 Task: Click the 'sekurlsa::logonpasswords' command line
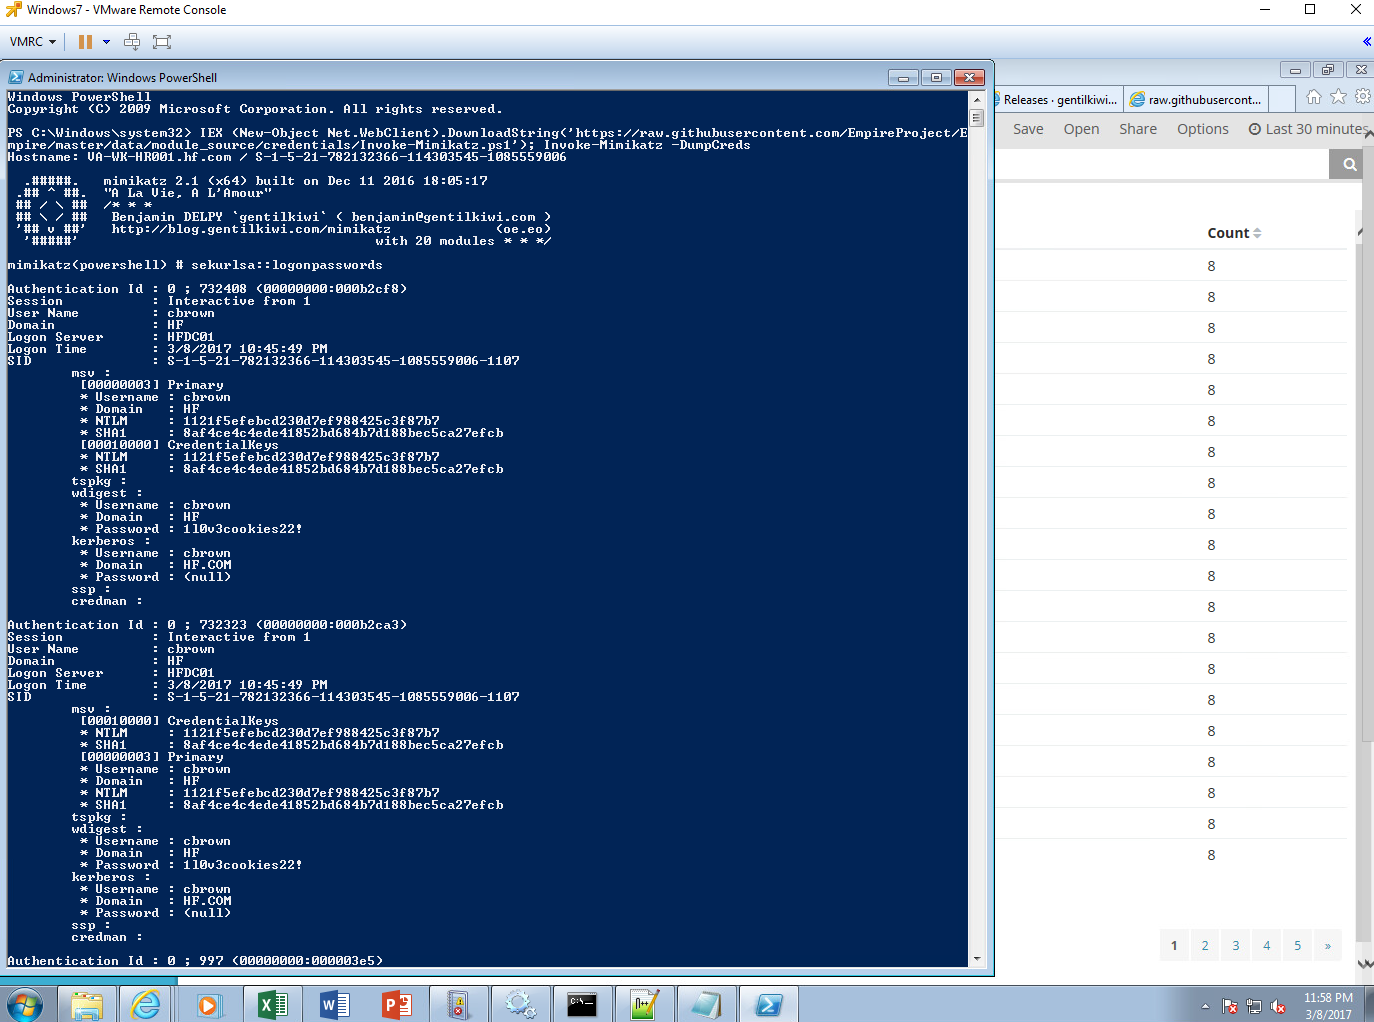click(x=195, y=265)
